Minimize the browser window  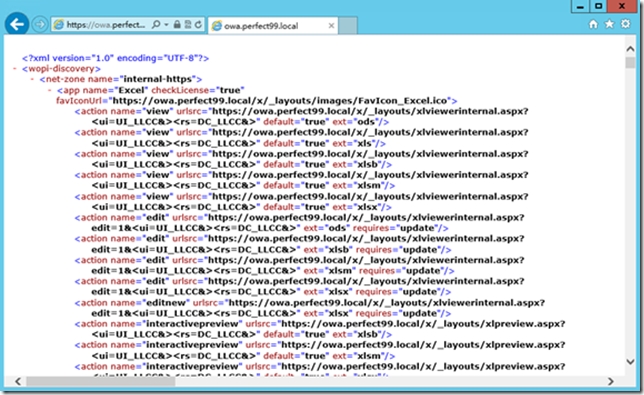[x=580, y=6]
